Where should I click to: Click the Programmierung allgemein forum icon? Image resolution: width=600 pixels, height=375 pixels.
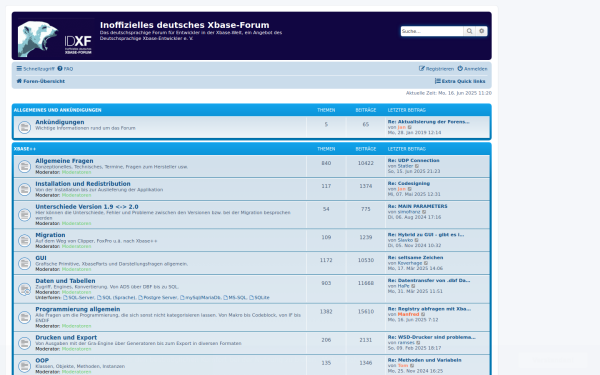(x=24, y=317)
